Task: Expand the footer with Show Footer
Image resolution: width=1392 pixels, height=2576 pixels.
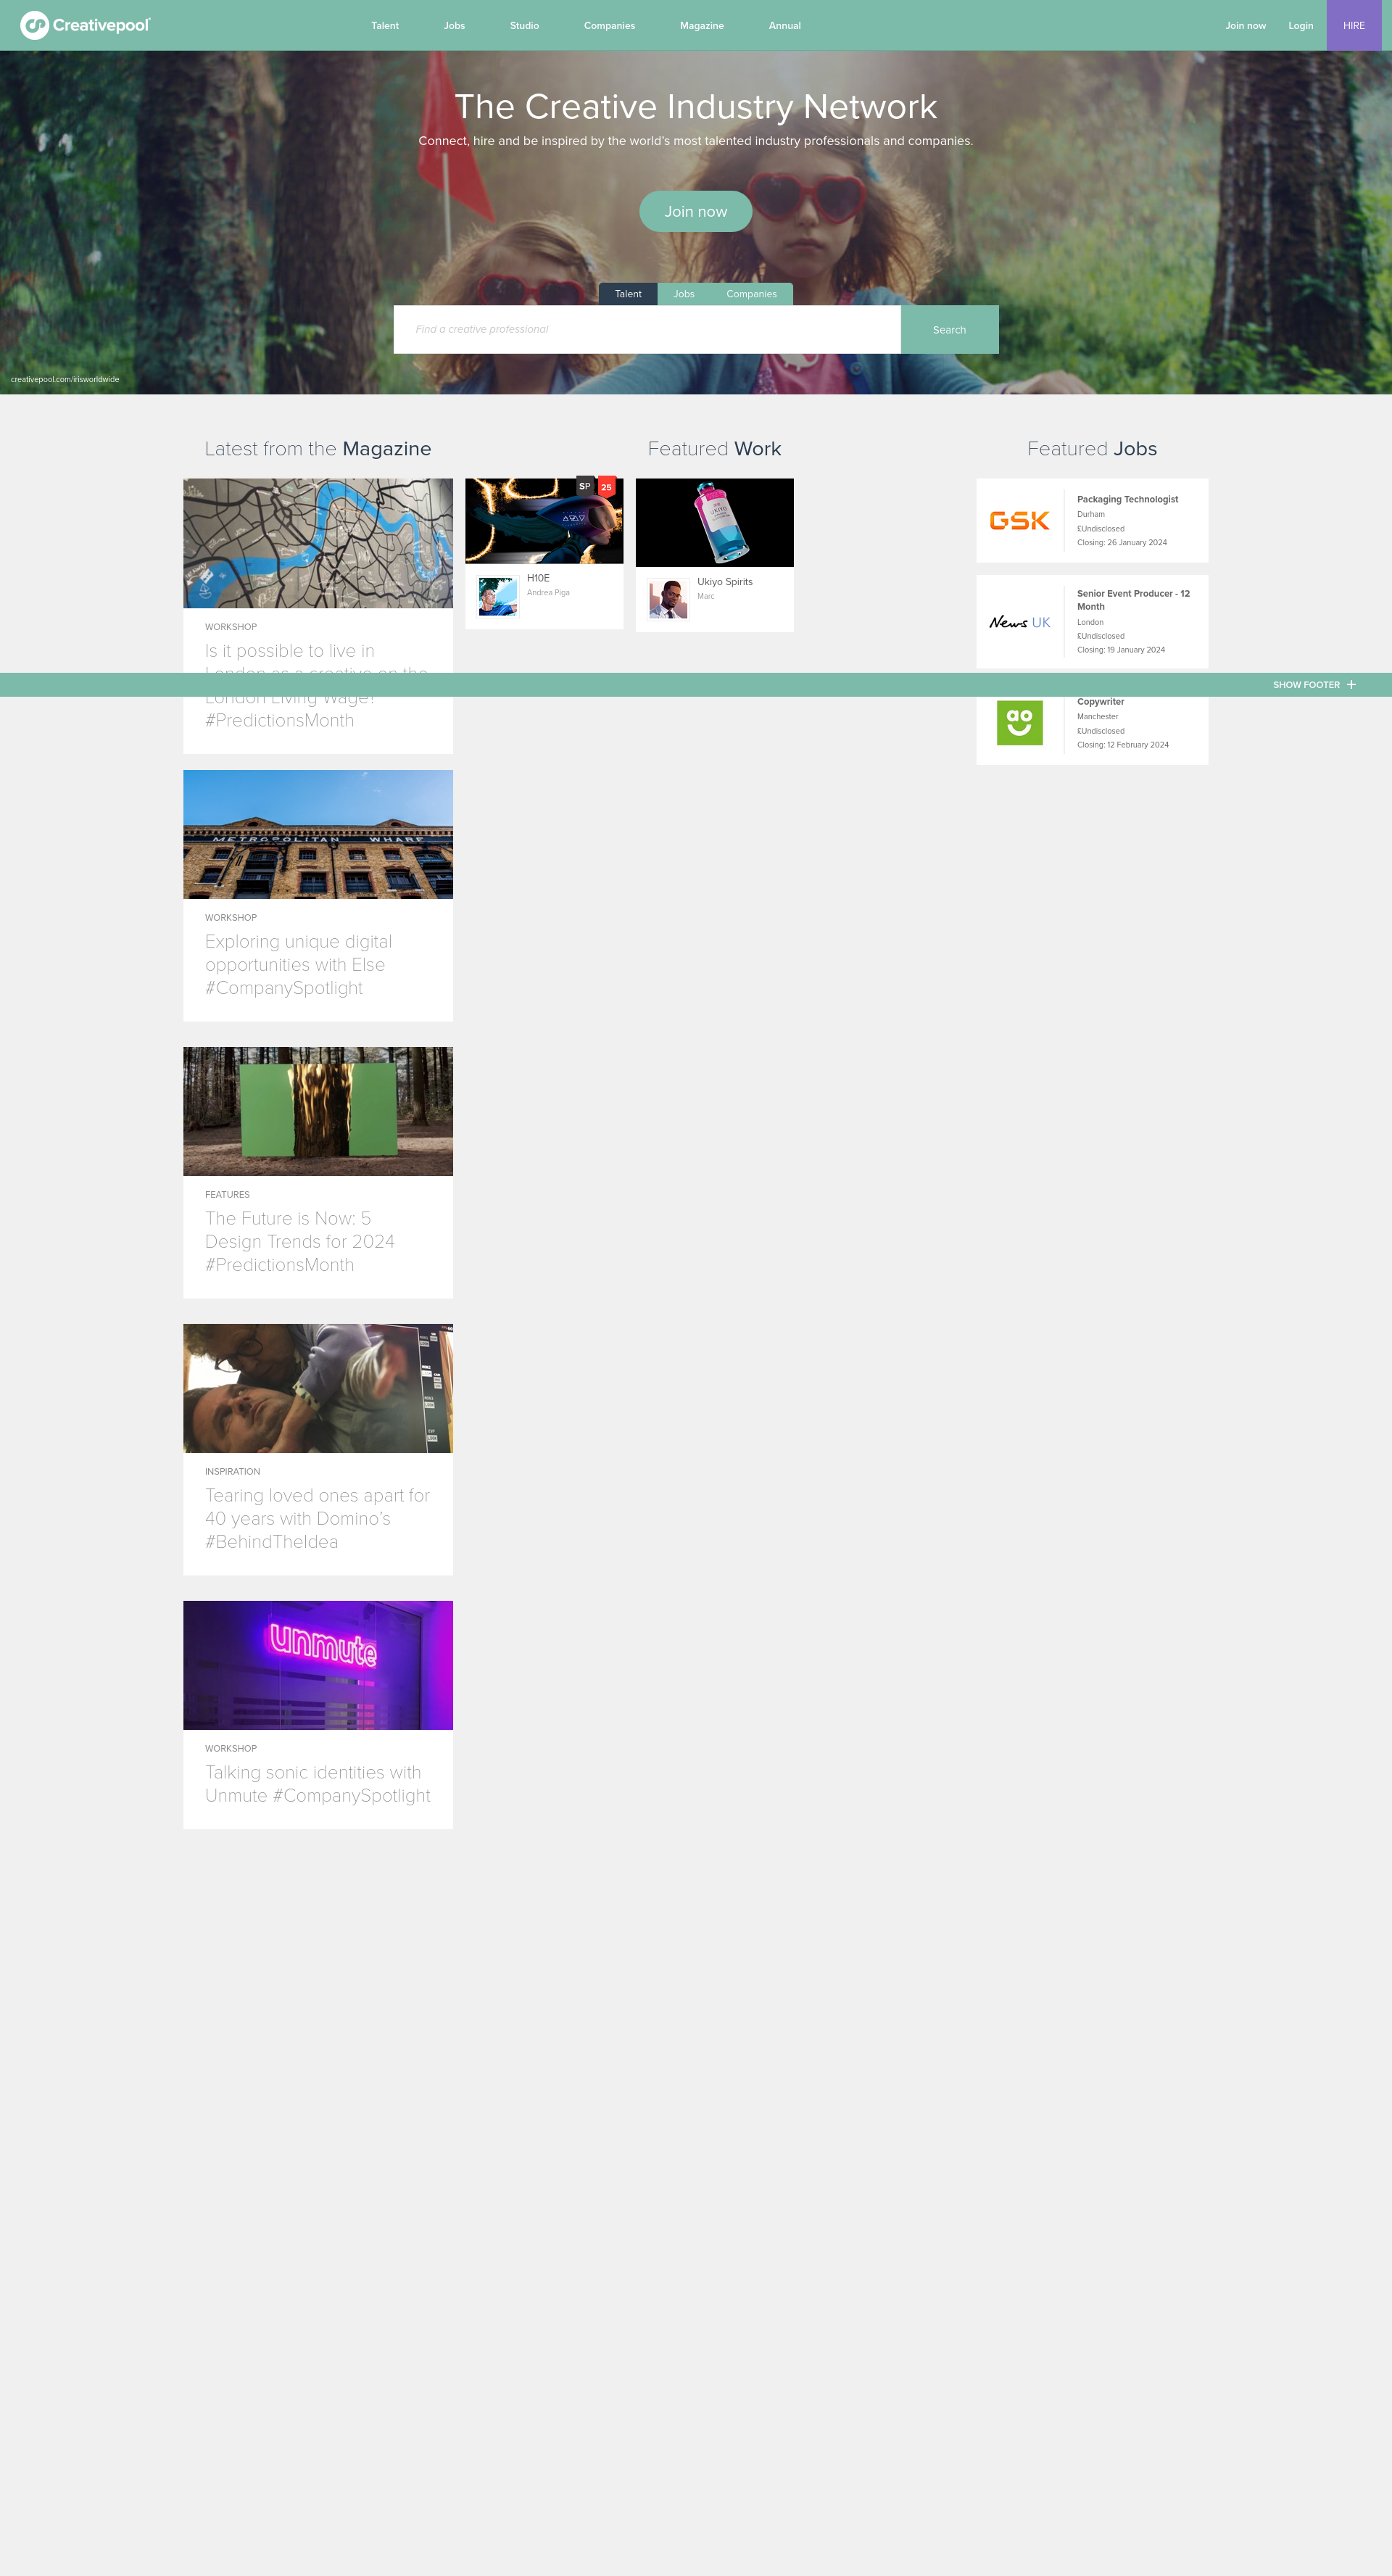Action: (1305, 685)
